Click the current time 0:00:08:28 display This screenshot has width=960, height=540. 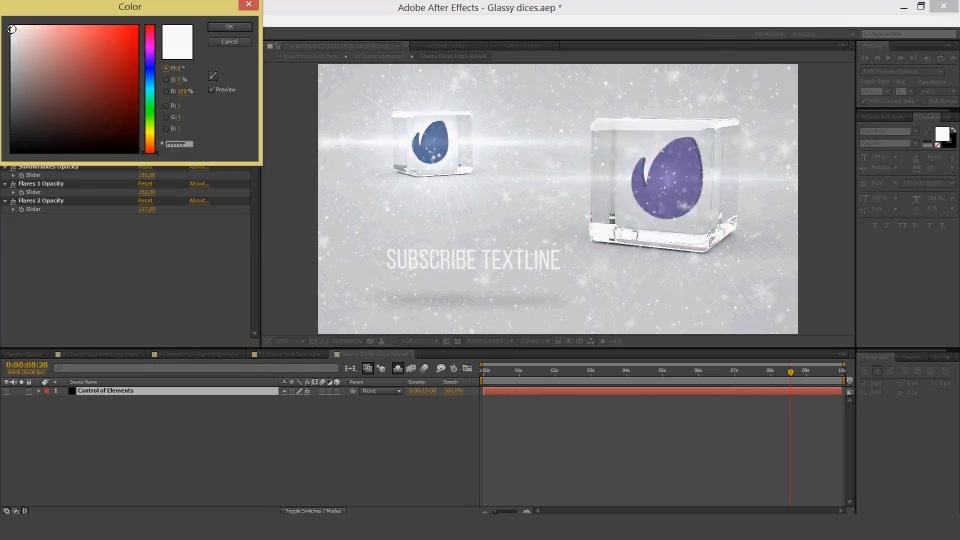point(26,365)
